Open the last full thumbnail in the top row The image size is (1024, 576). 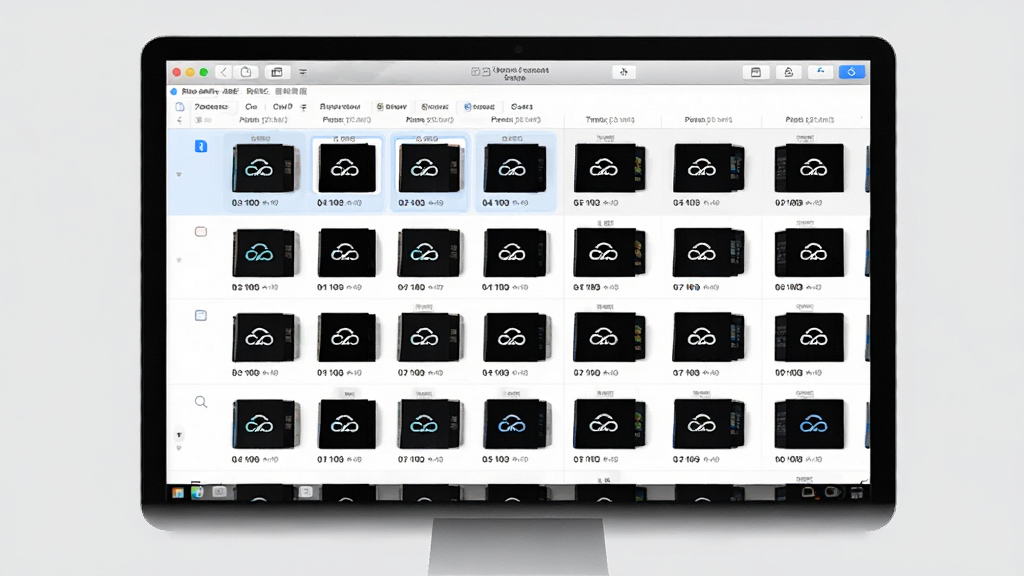click(809, 168)
